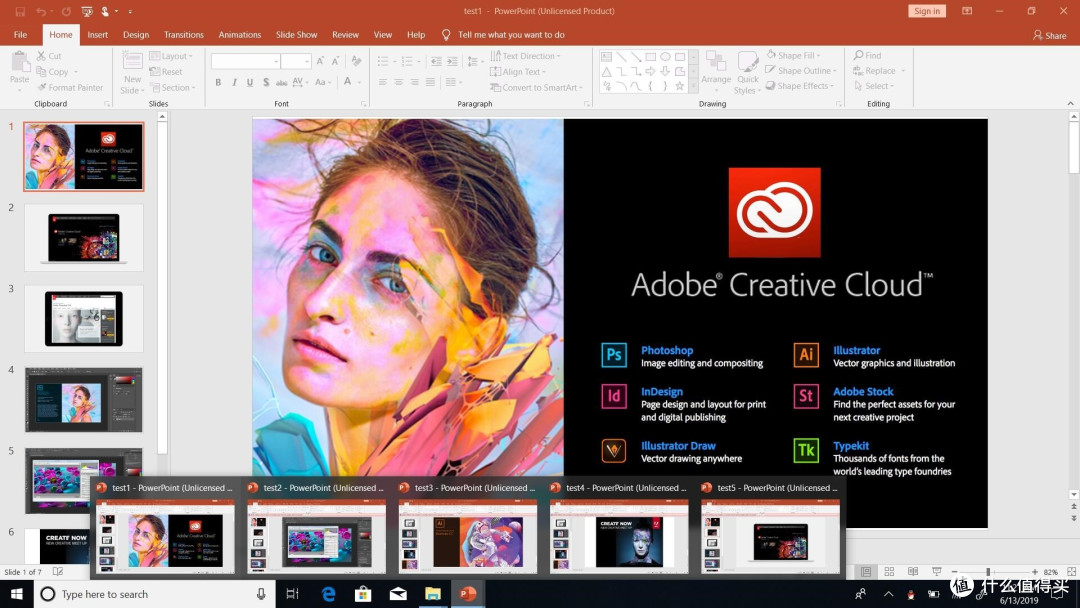Image resolution: width=1080 pixels, height=608 pixels.
Task: Toggle Bold formatting button
Action: click(x=218, y=82)
